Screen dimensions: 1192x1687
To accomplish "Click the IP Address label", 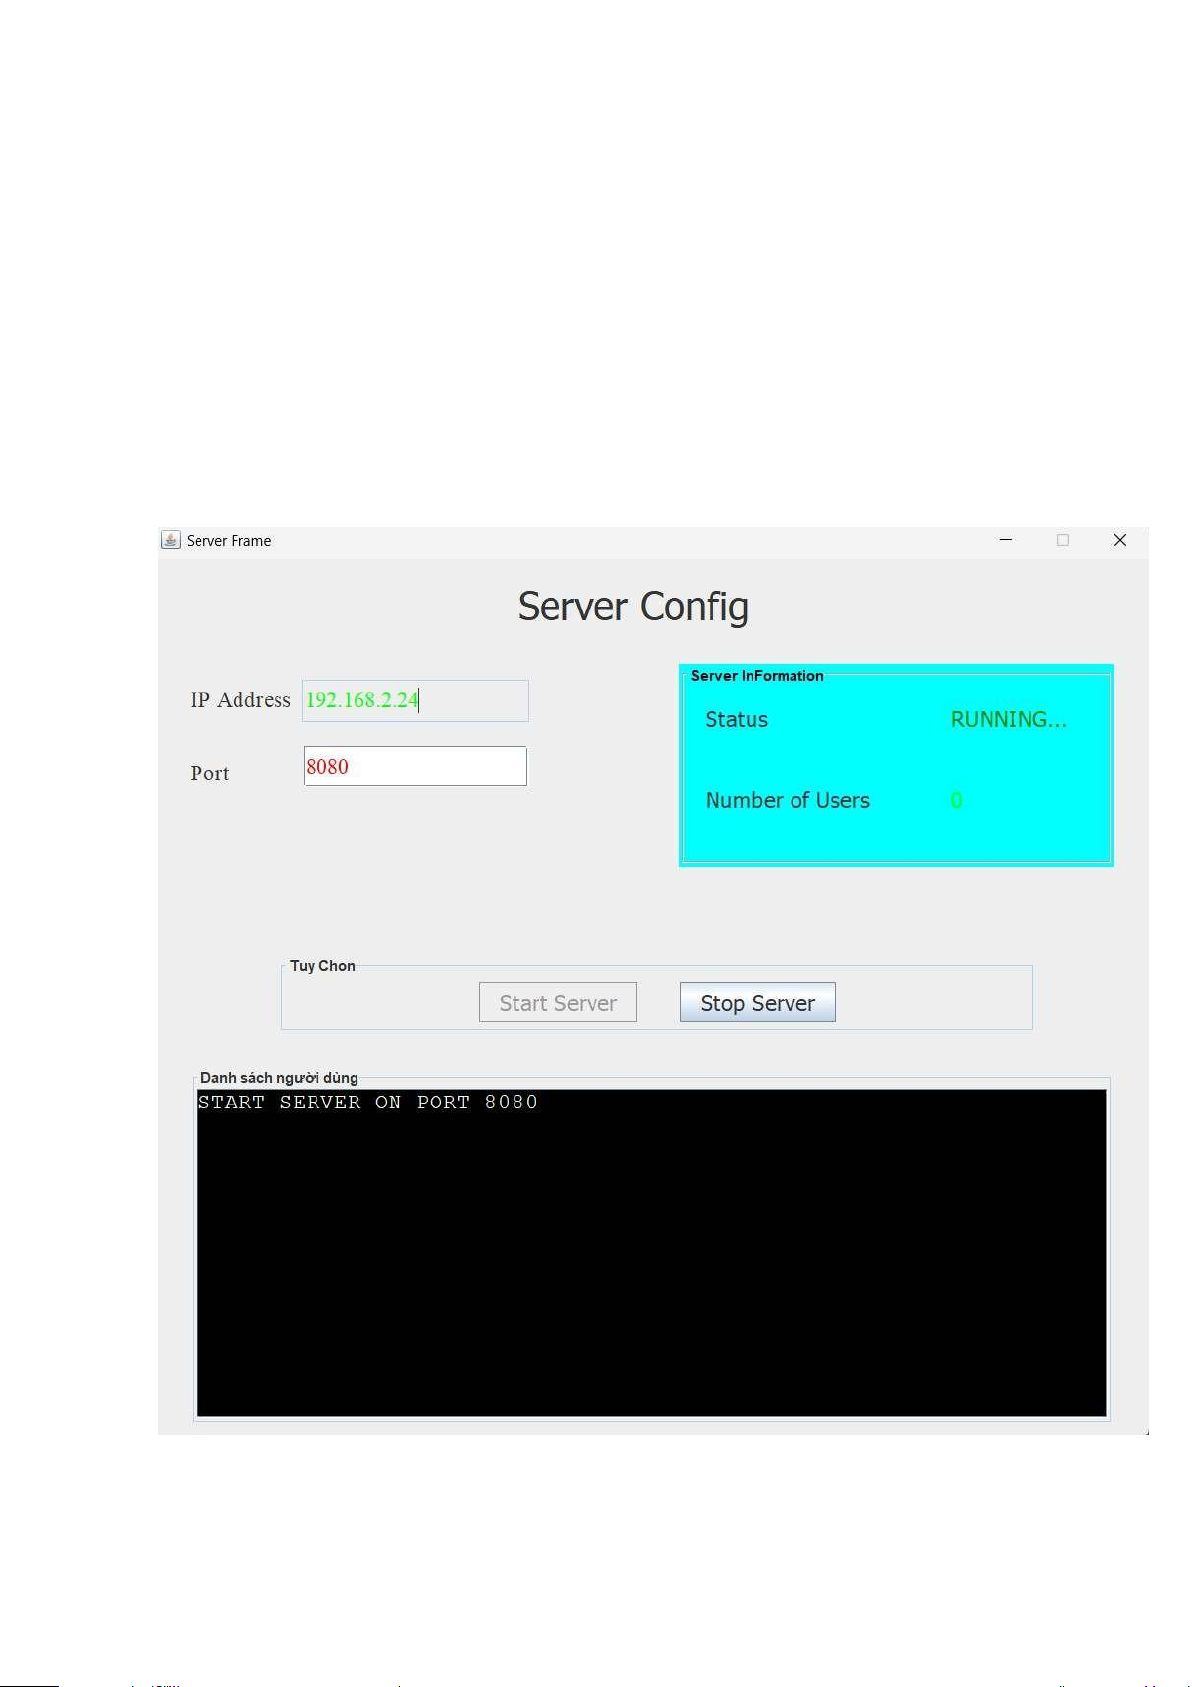I will point(240,701).
